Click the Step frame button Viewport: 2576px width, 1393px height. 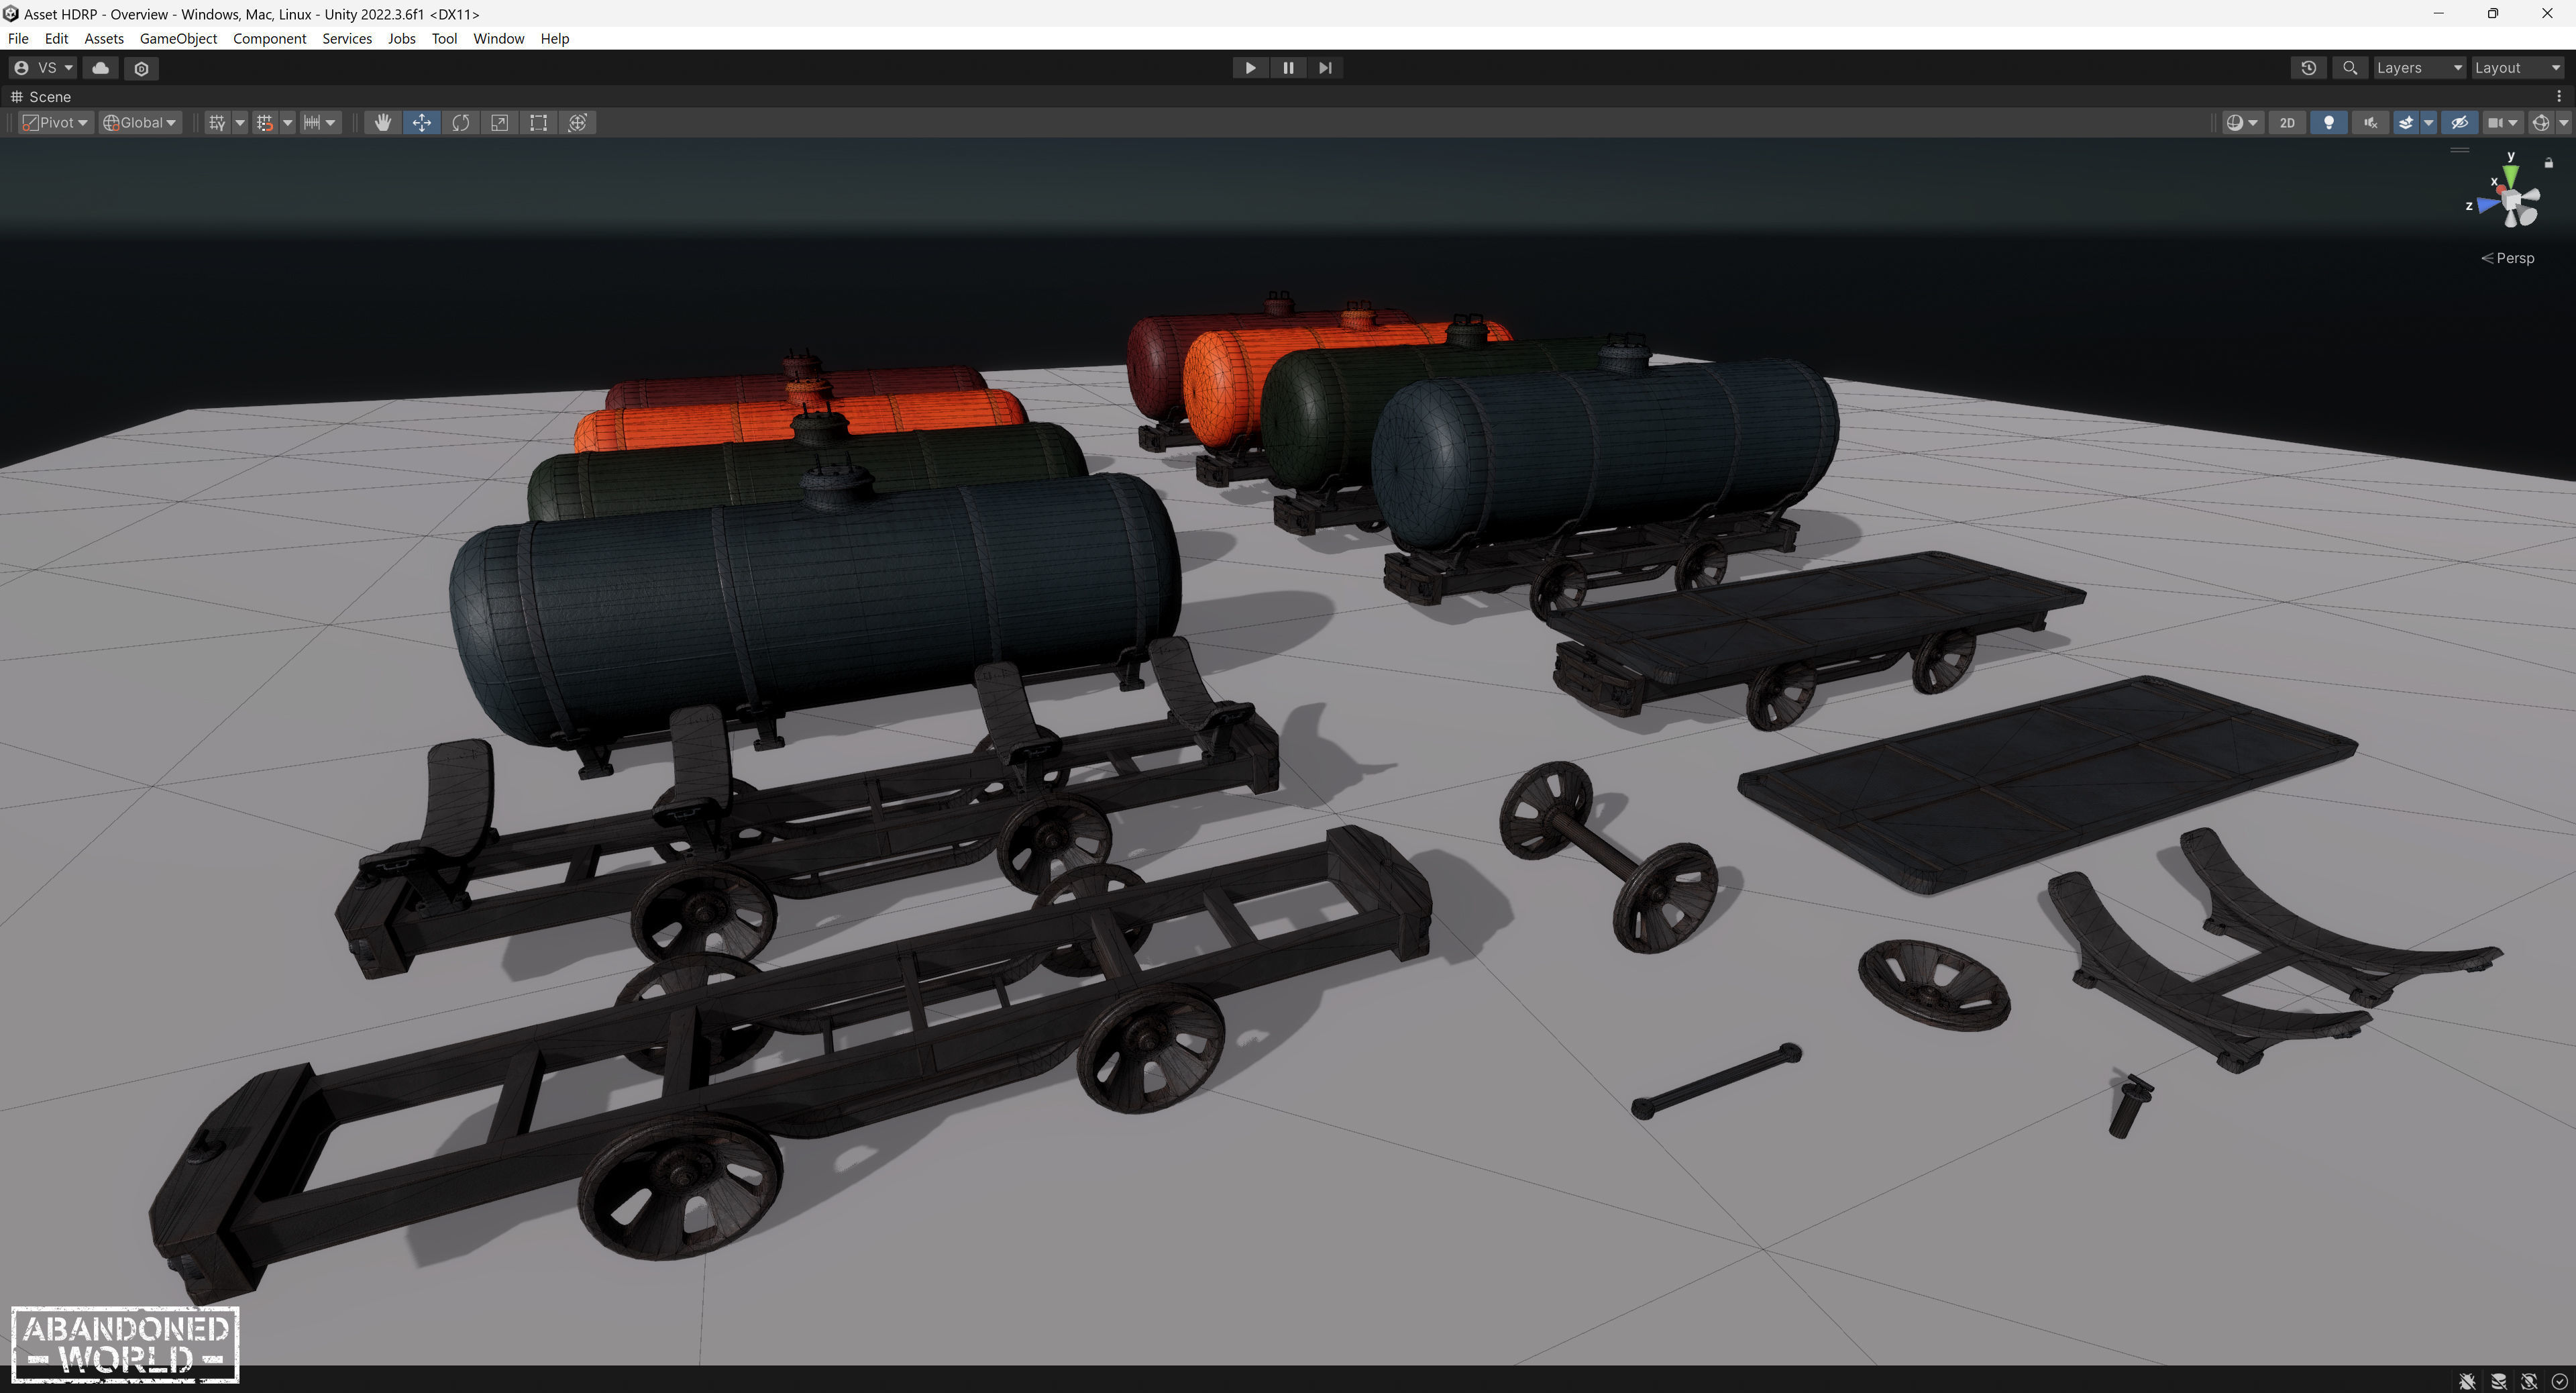coord(1325,68)
